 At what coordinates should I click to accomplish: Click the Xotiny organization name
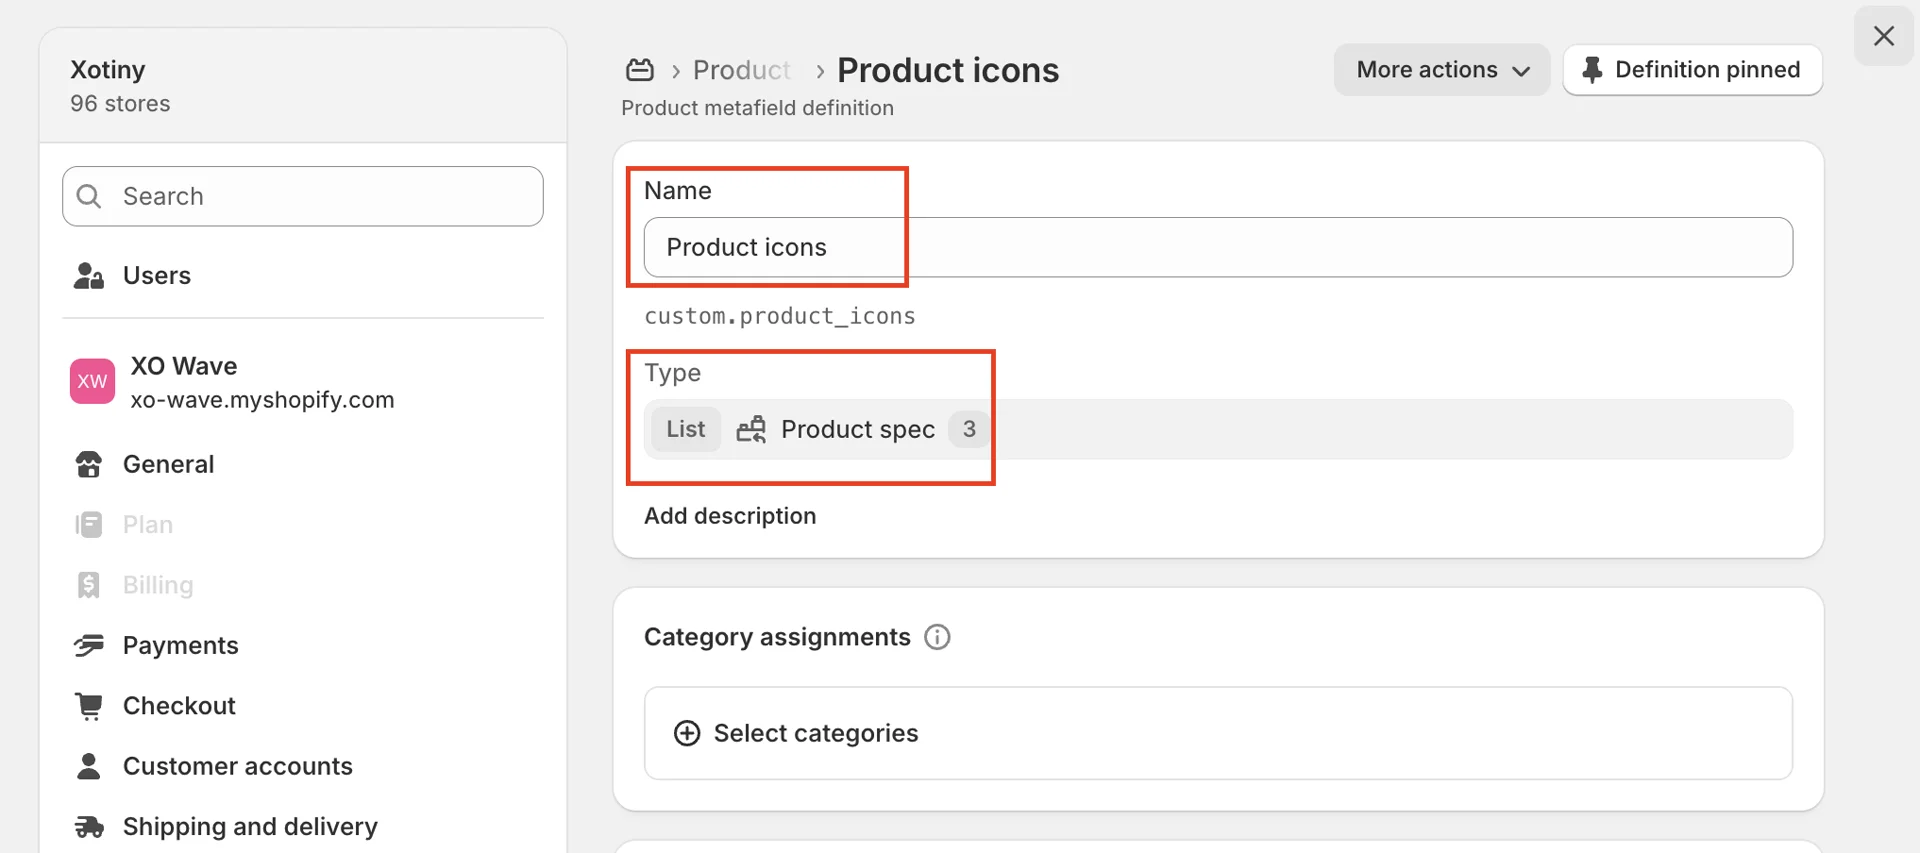pyautogui.click(x=108, y=70)
